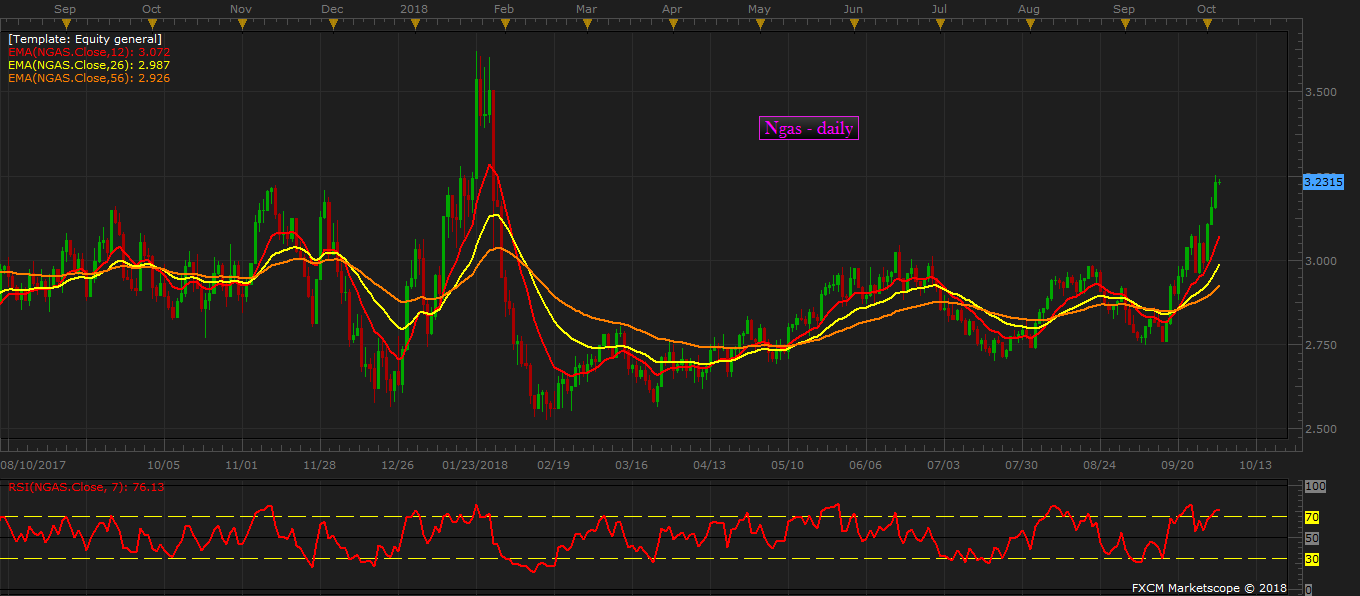
Task: Click the Nov month marker triangle
Action: click(240, 22)
